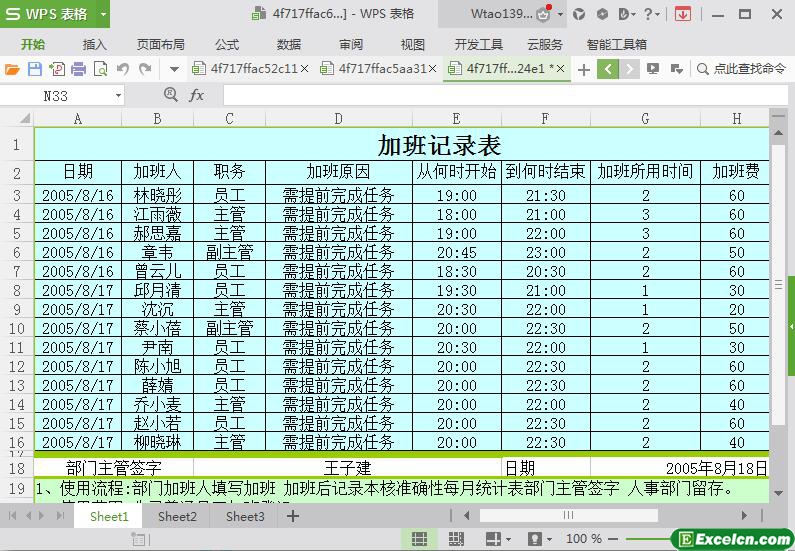Expand the reading mode dropdown in status bar
The height and width of the screenshot is (551, 795).
point(508,539)
